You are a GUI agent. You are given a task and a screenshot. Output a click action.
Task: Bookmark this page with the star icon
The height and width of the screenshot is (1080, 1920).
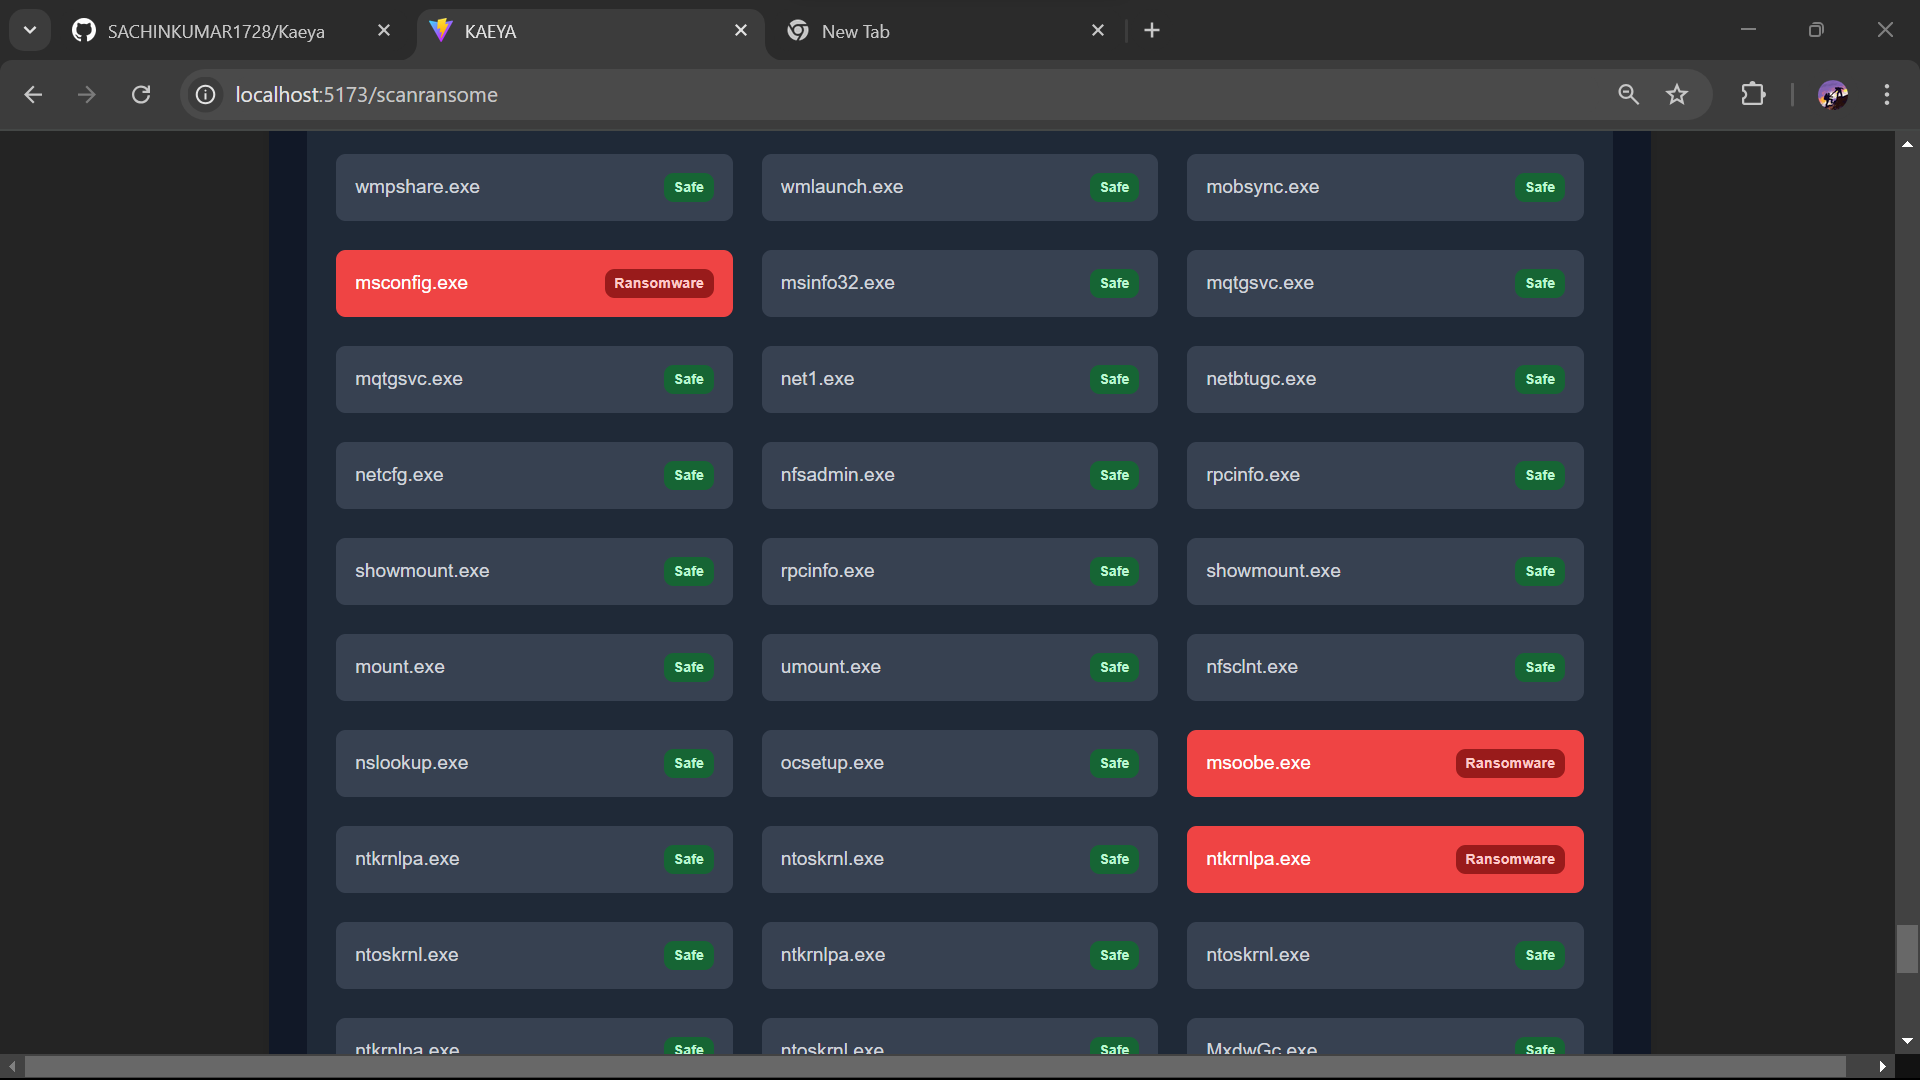(x=1677, y=94)
